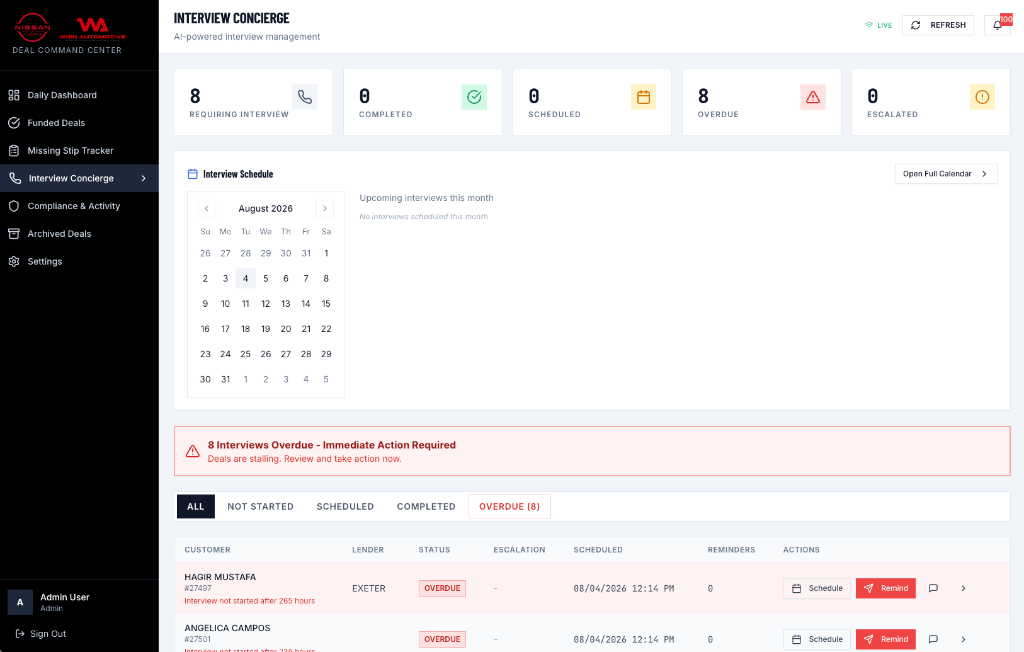Viewport: 1024px width, 652px height.
Task: Expand Hagir Mustafa row details chevron
Action: tap(963, 588)
